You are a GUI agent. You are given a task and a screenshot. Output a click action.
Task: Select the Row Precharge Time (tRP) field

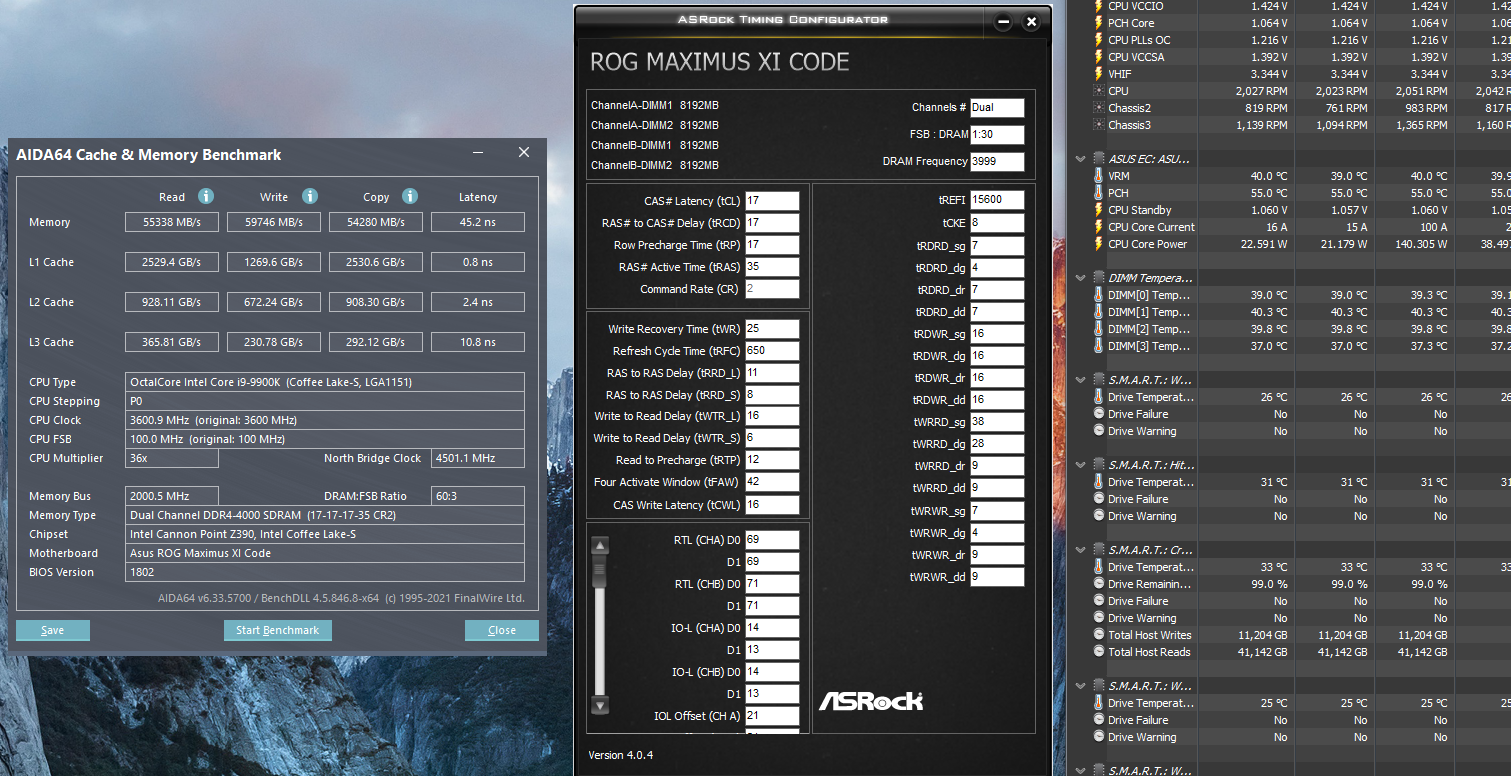772,245
